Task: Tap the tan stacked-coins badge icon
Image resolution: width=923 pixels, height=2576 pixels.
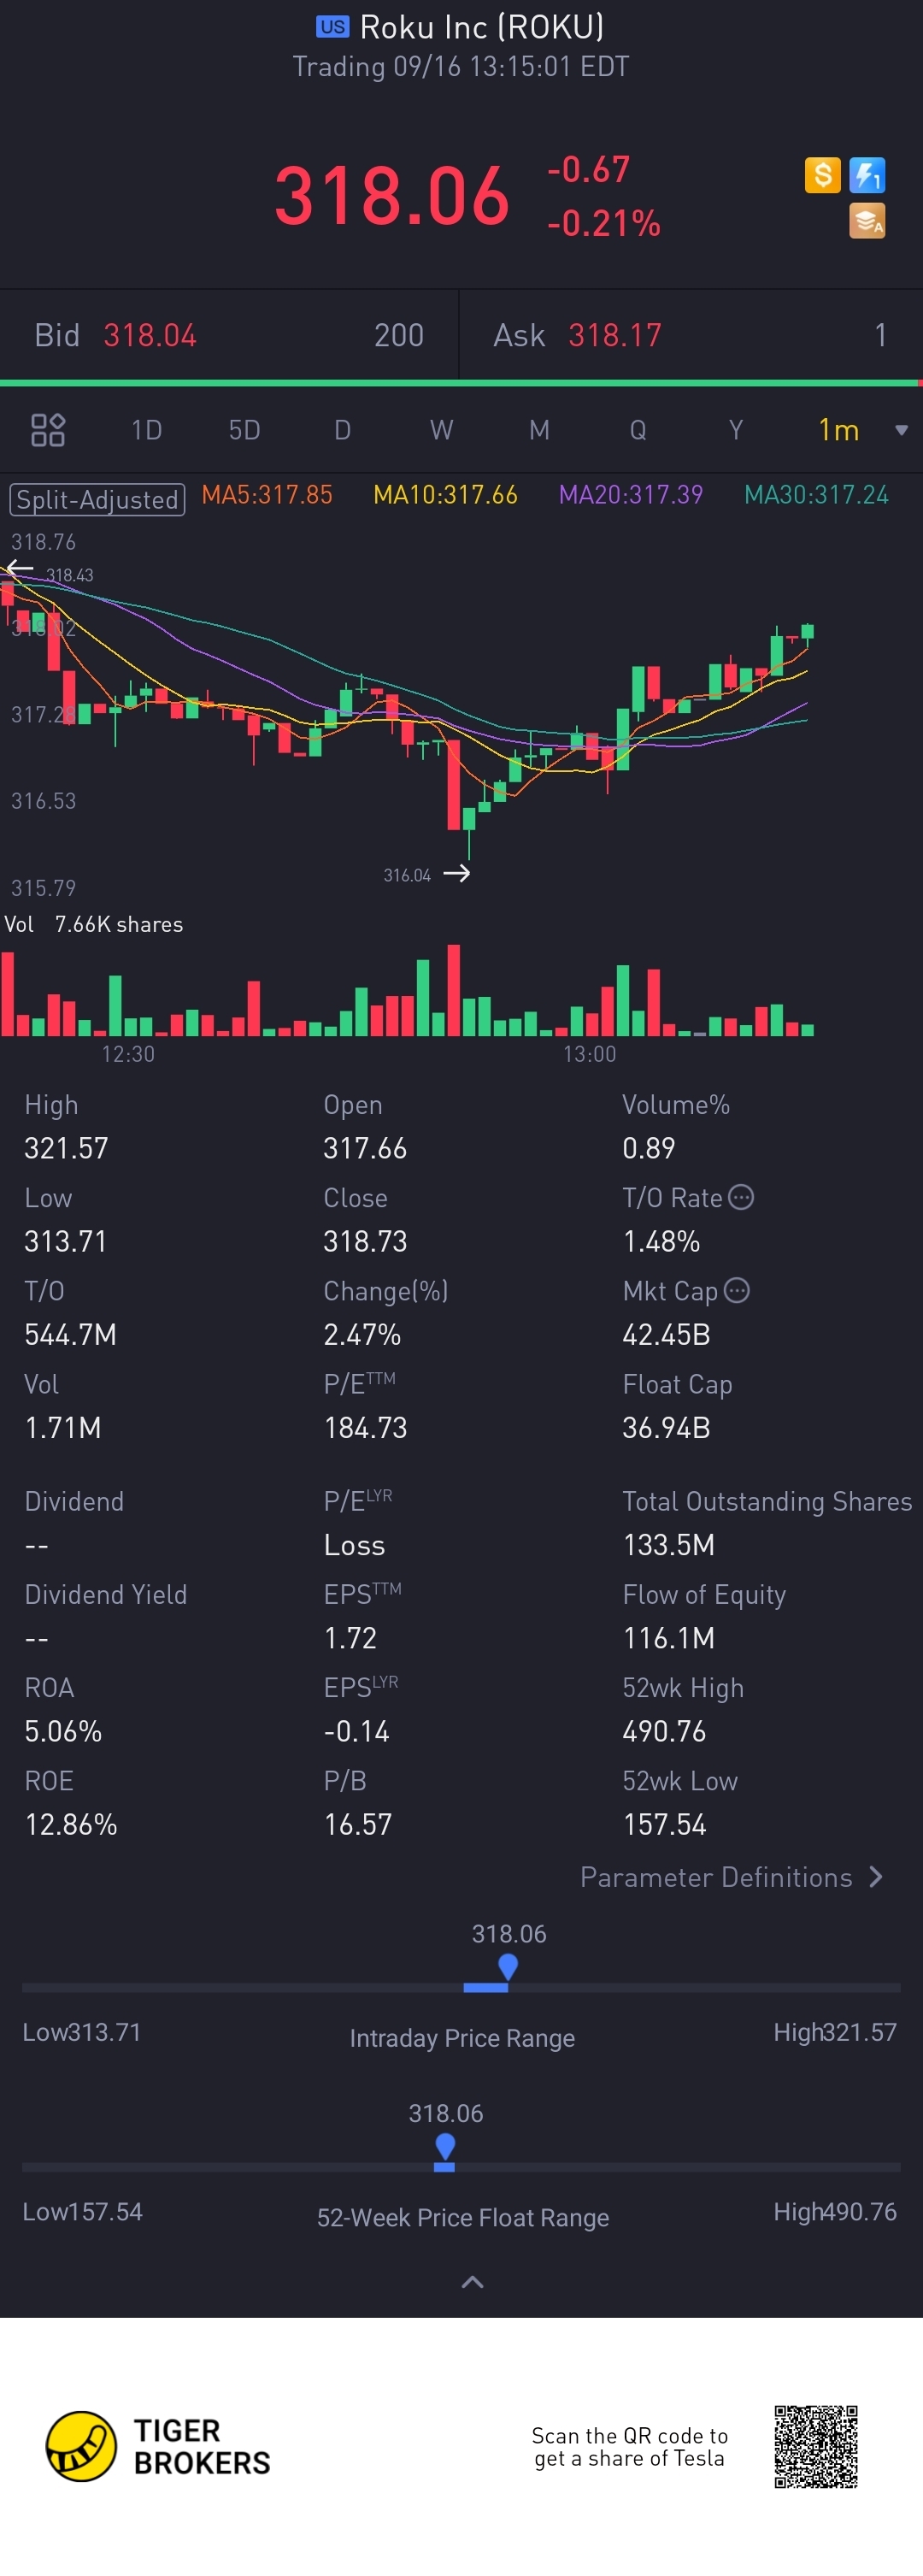Action: coord(867,221)
